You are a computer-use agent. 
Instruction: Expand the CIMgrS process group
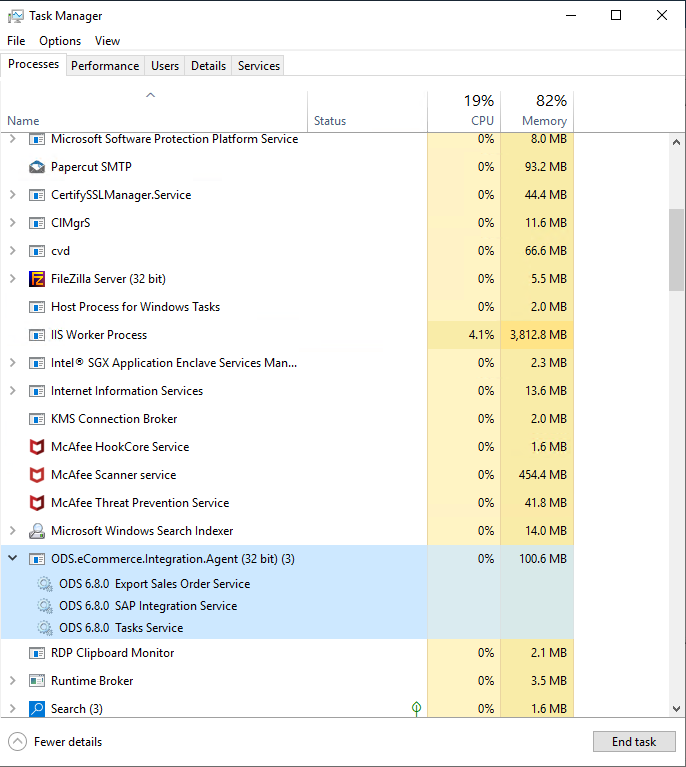[x=13, y=223]
